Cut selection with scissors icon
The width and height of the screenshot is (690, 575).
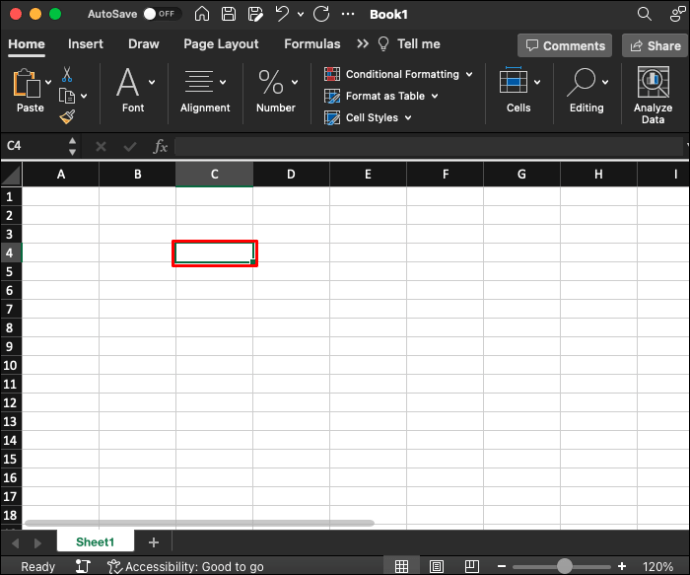[67, 74]
